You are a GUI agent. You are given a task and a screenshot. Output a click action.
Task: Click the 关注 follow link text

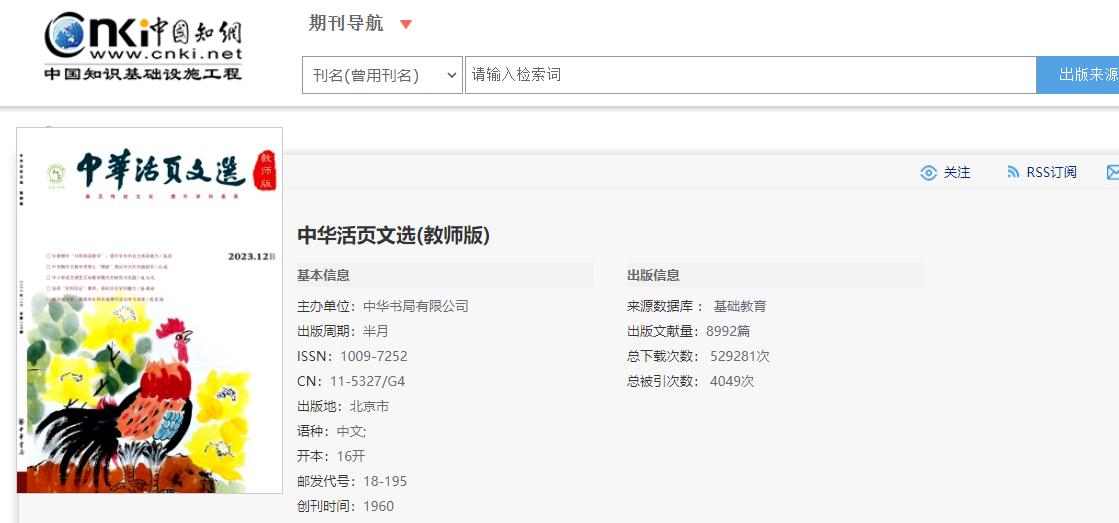tap(957, 173)
